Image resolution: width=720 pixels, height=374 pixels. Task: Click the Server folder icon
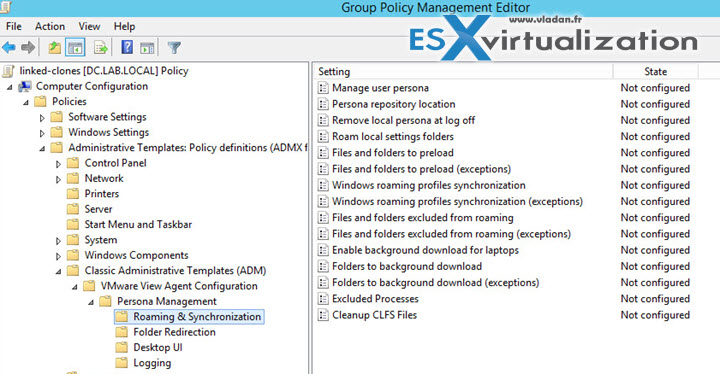tap(73, 209)
